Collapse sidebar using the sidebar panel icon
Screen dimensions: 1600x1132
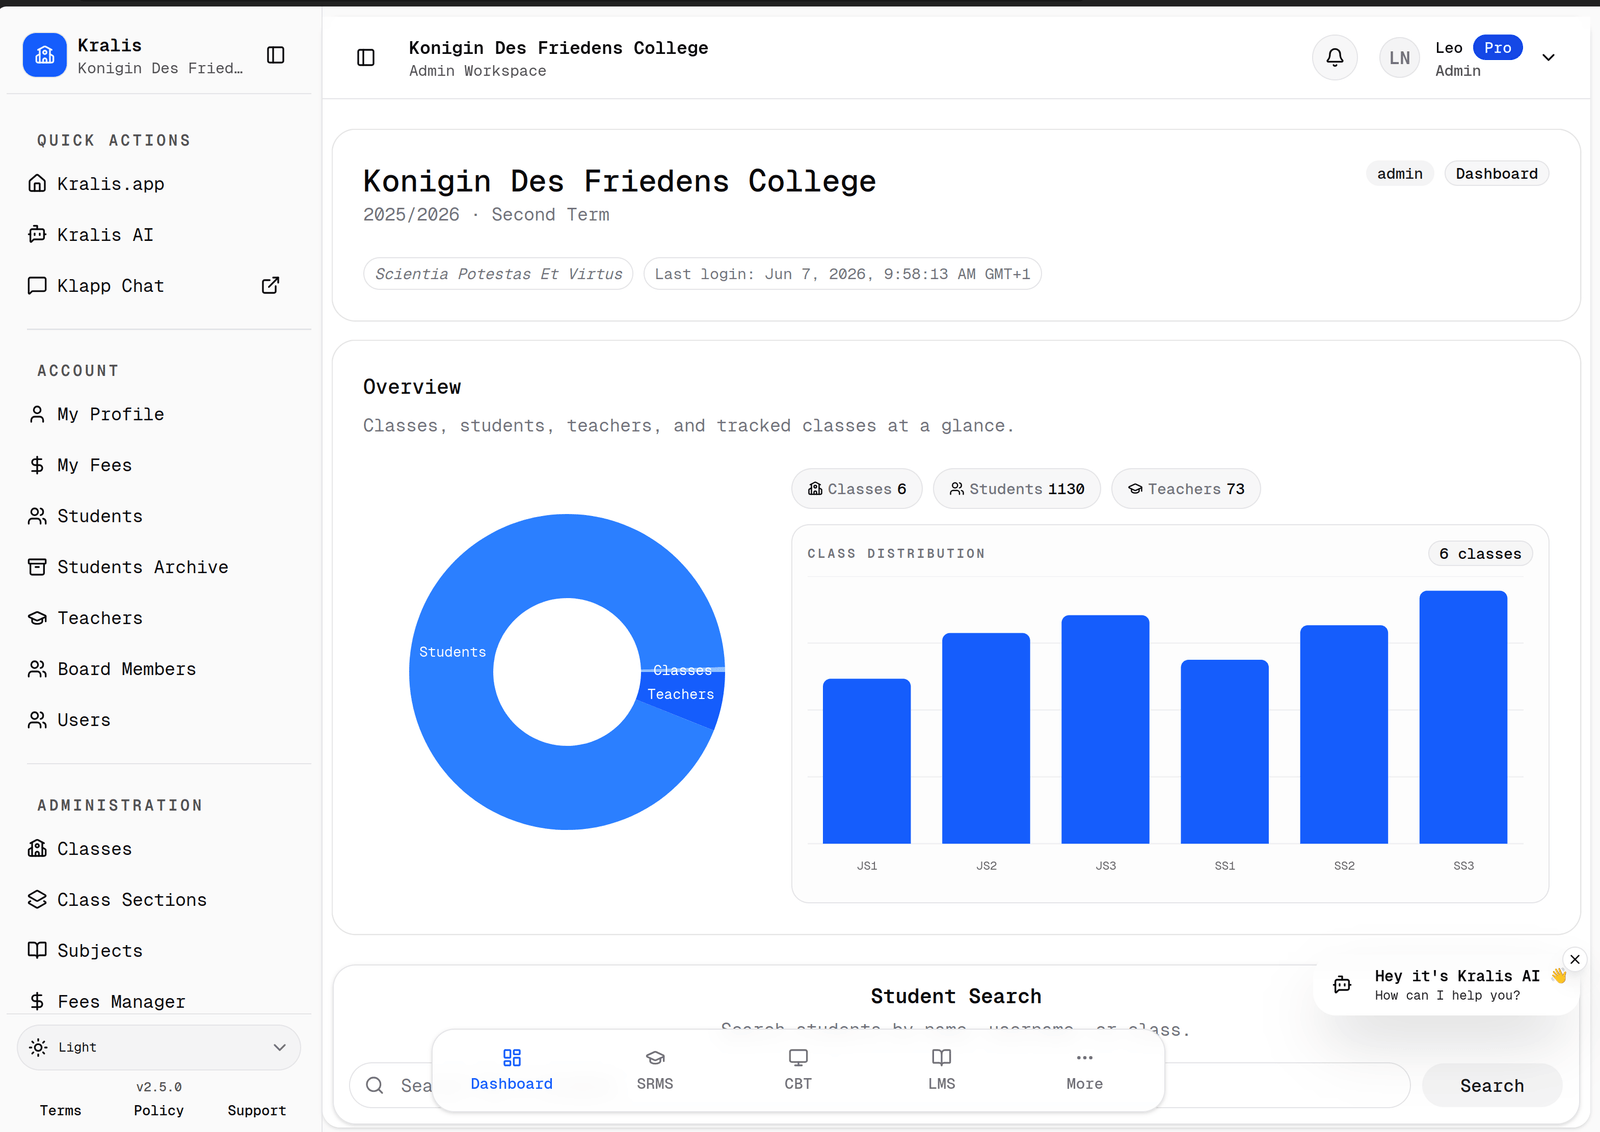point(276,55)
